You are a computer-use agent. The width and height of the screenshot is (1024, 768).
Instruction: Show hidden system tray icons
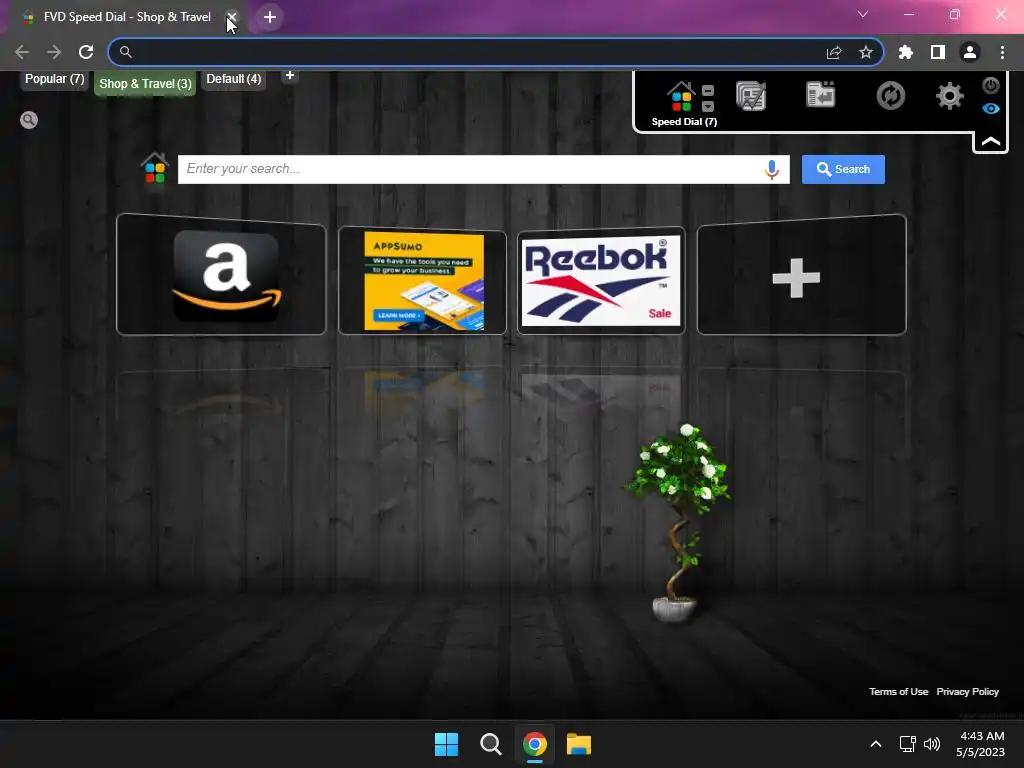coord(876,744)
